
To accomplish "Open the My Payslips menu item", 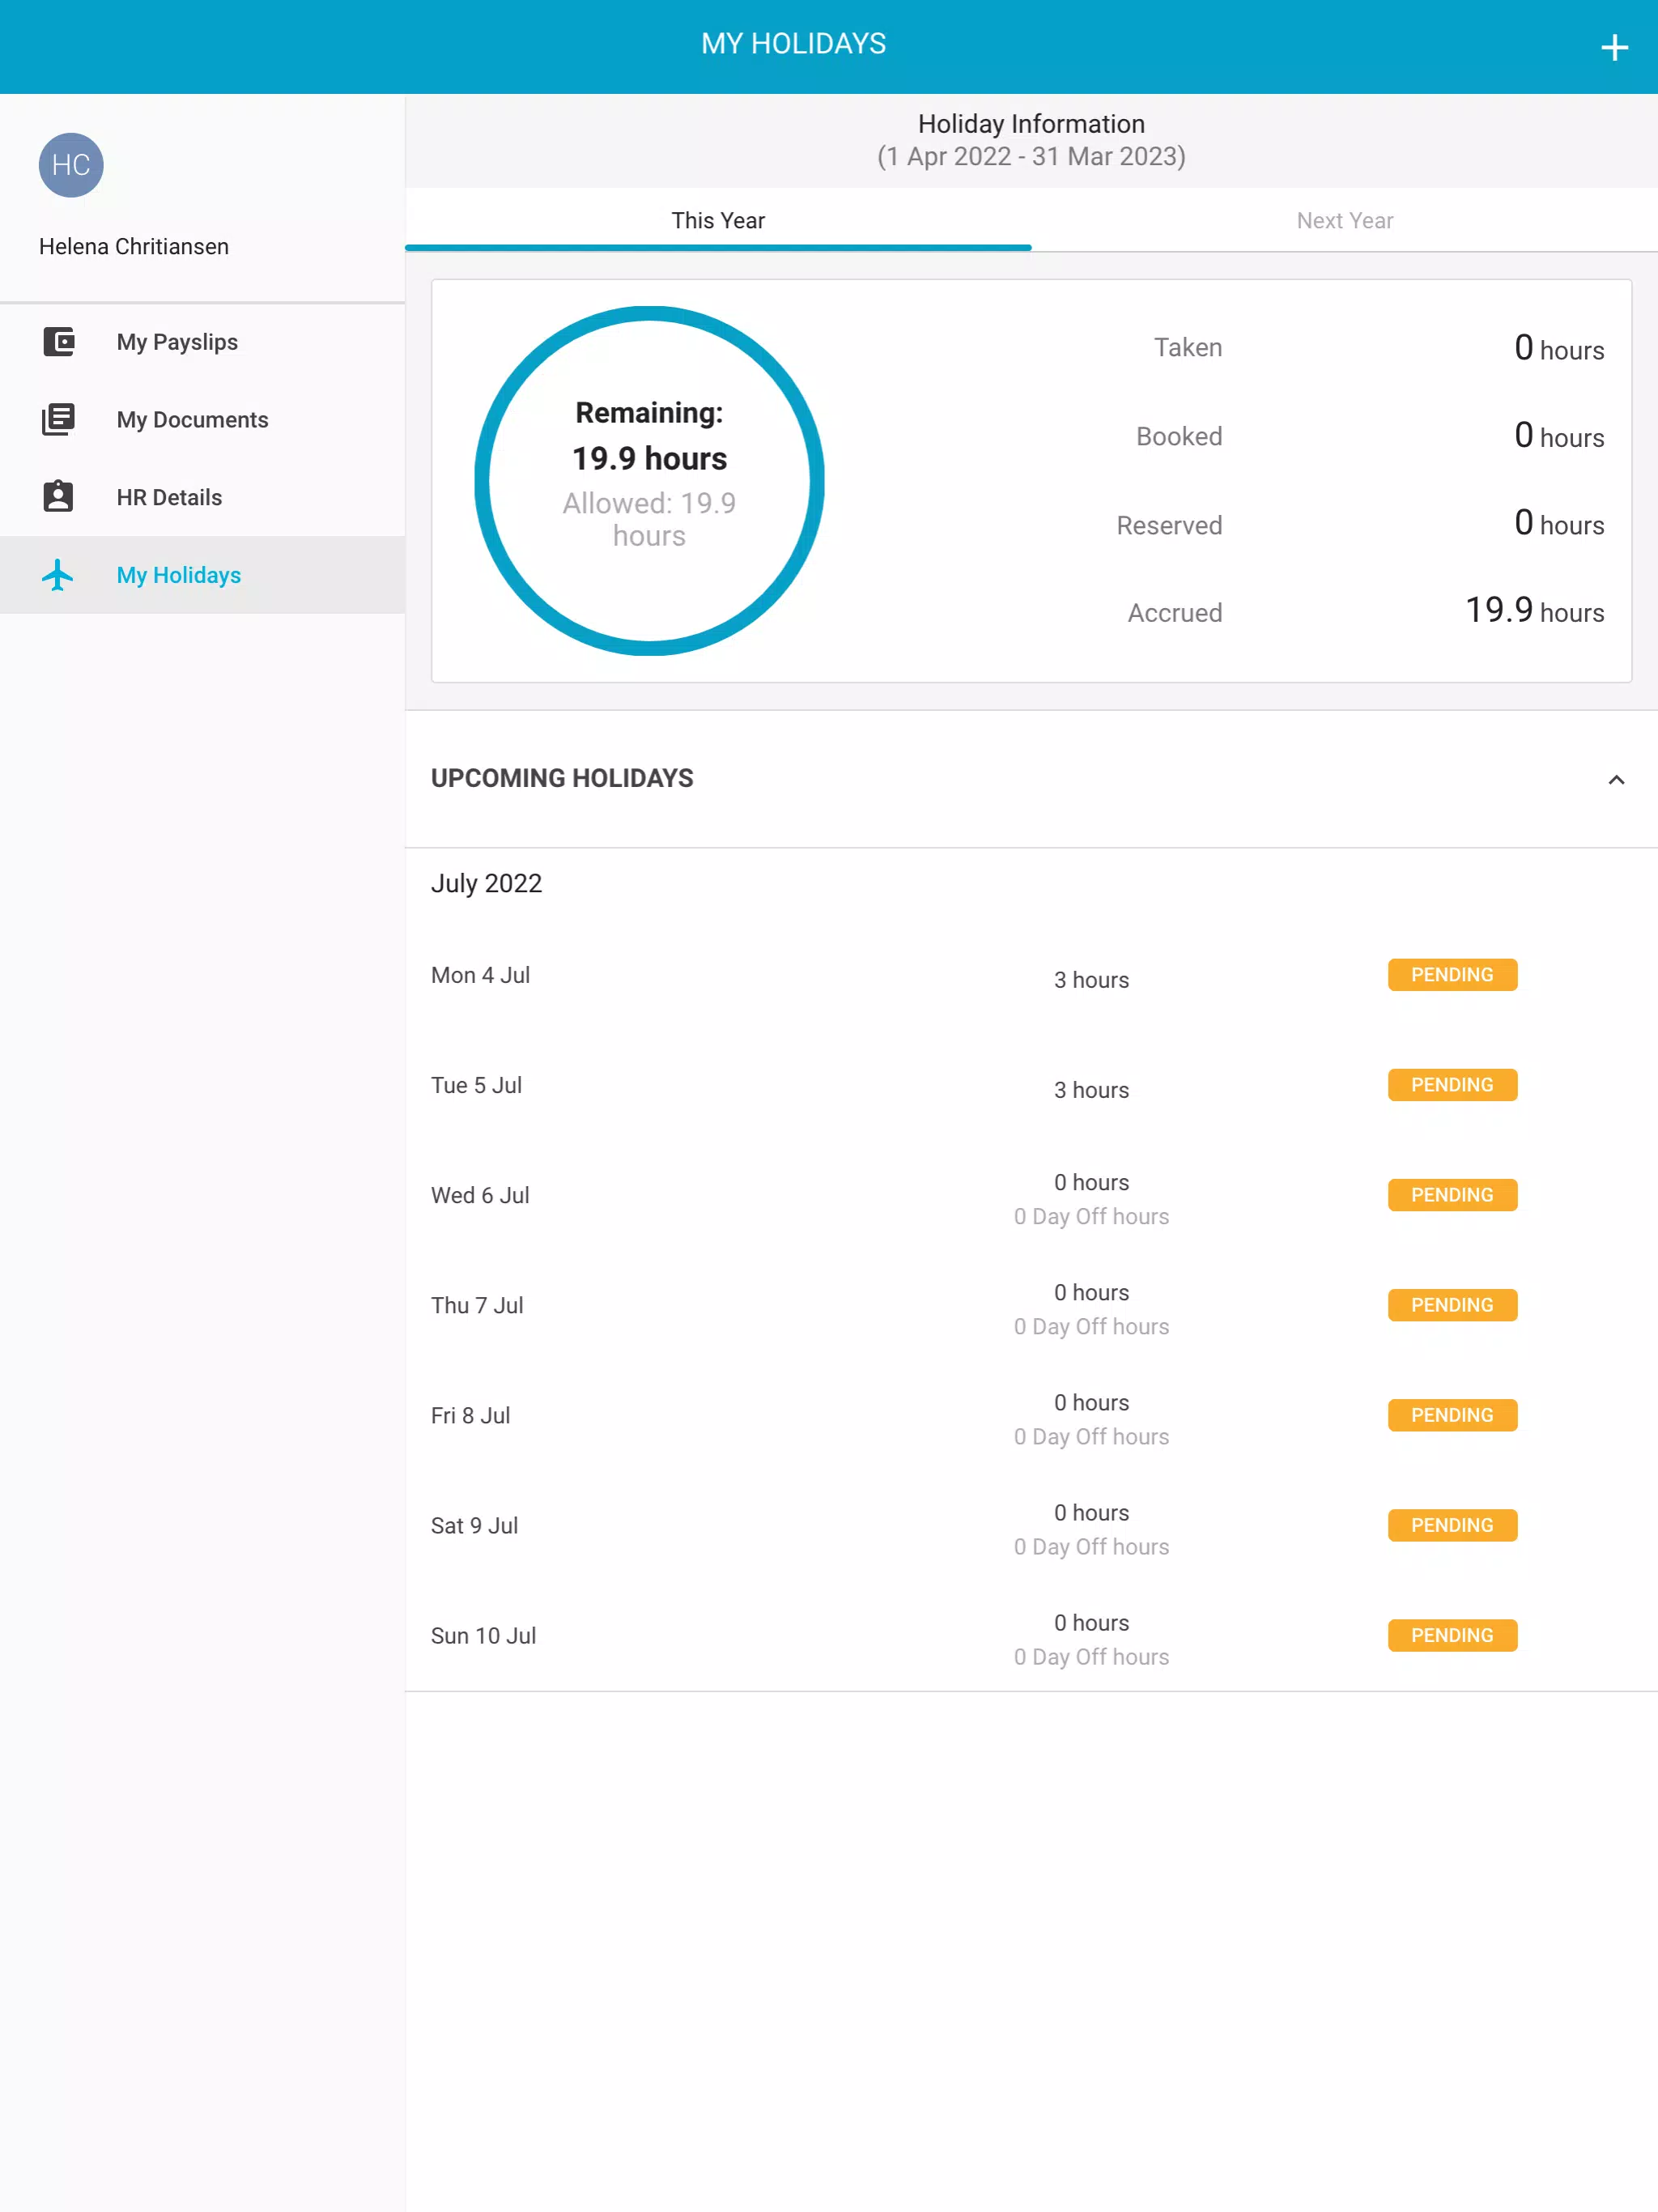I will 177,342.
